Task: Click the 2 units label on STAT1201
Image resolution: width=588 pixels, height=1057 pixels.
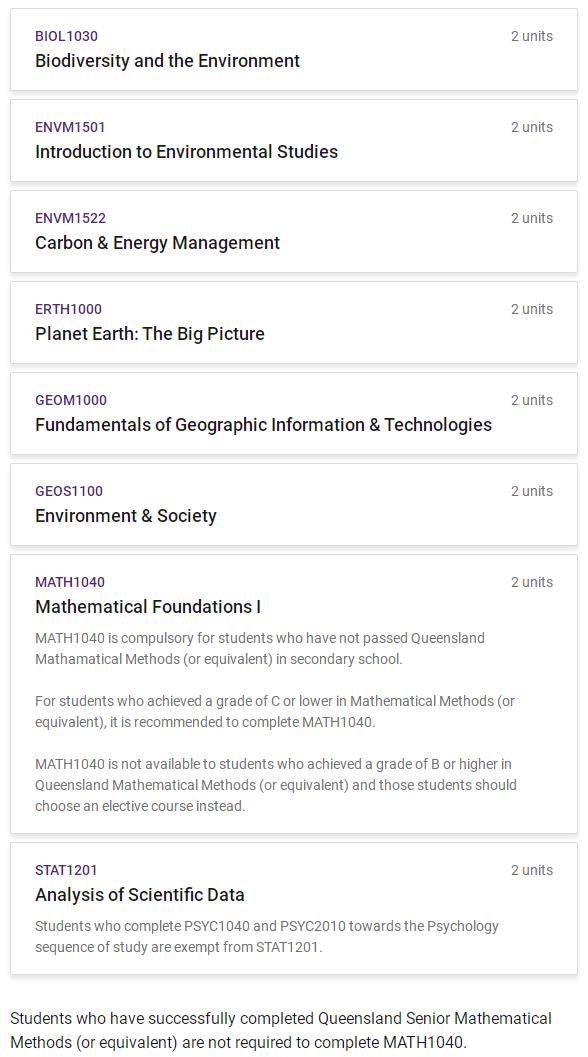Action: (x=531, y=870)
